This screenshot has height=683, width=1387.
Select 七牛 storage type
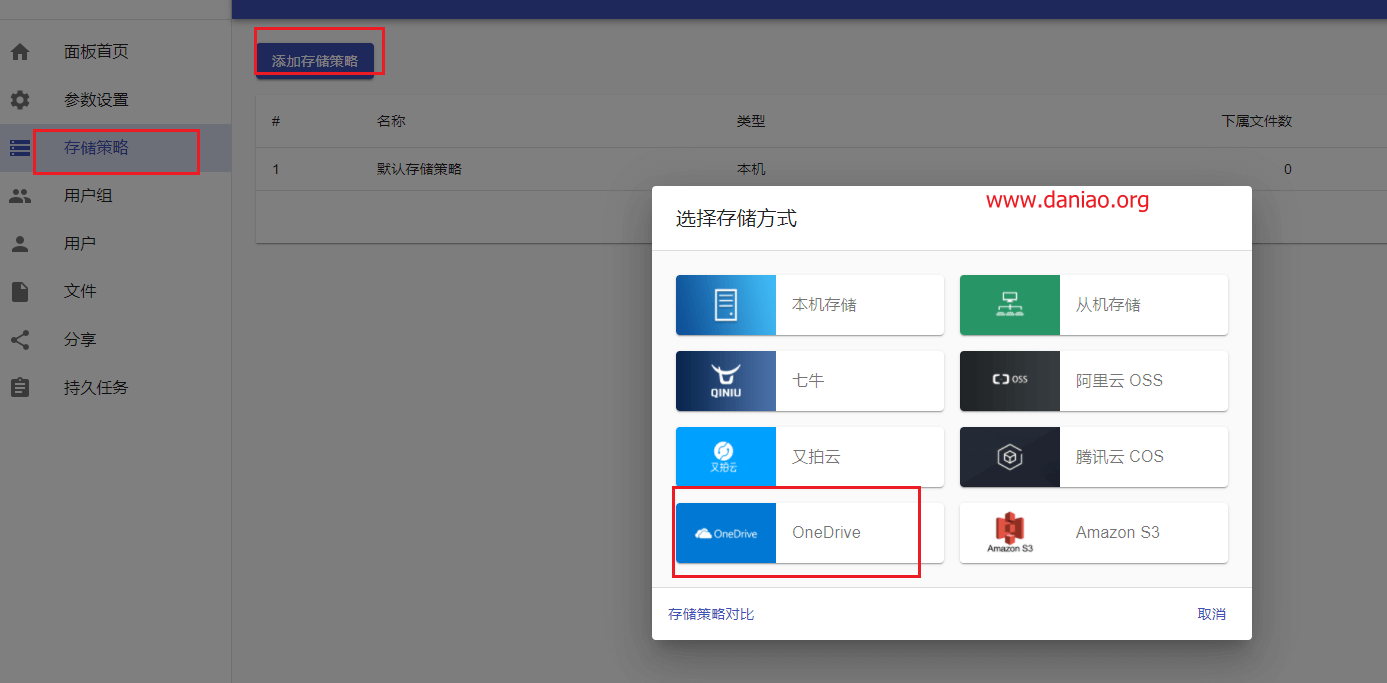(x=810, y=381)
